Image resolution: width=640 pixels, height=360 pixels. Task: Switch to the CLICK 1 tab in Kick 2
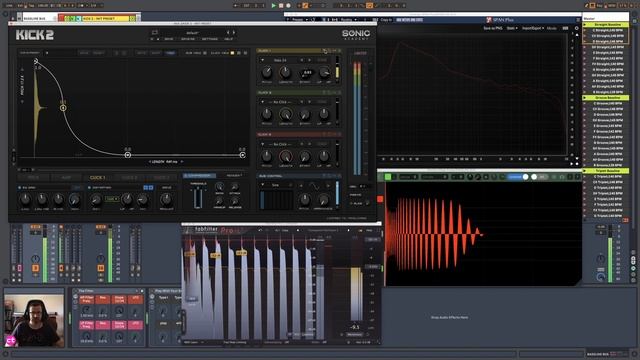(x=98, y=178)
